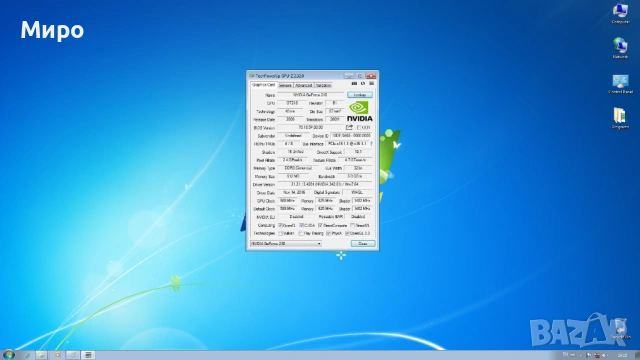Open the Network desktop icon
The height and width of the screenshot is (360, 640).
[x=620, y=48]
